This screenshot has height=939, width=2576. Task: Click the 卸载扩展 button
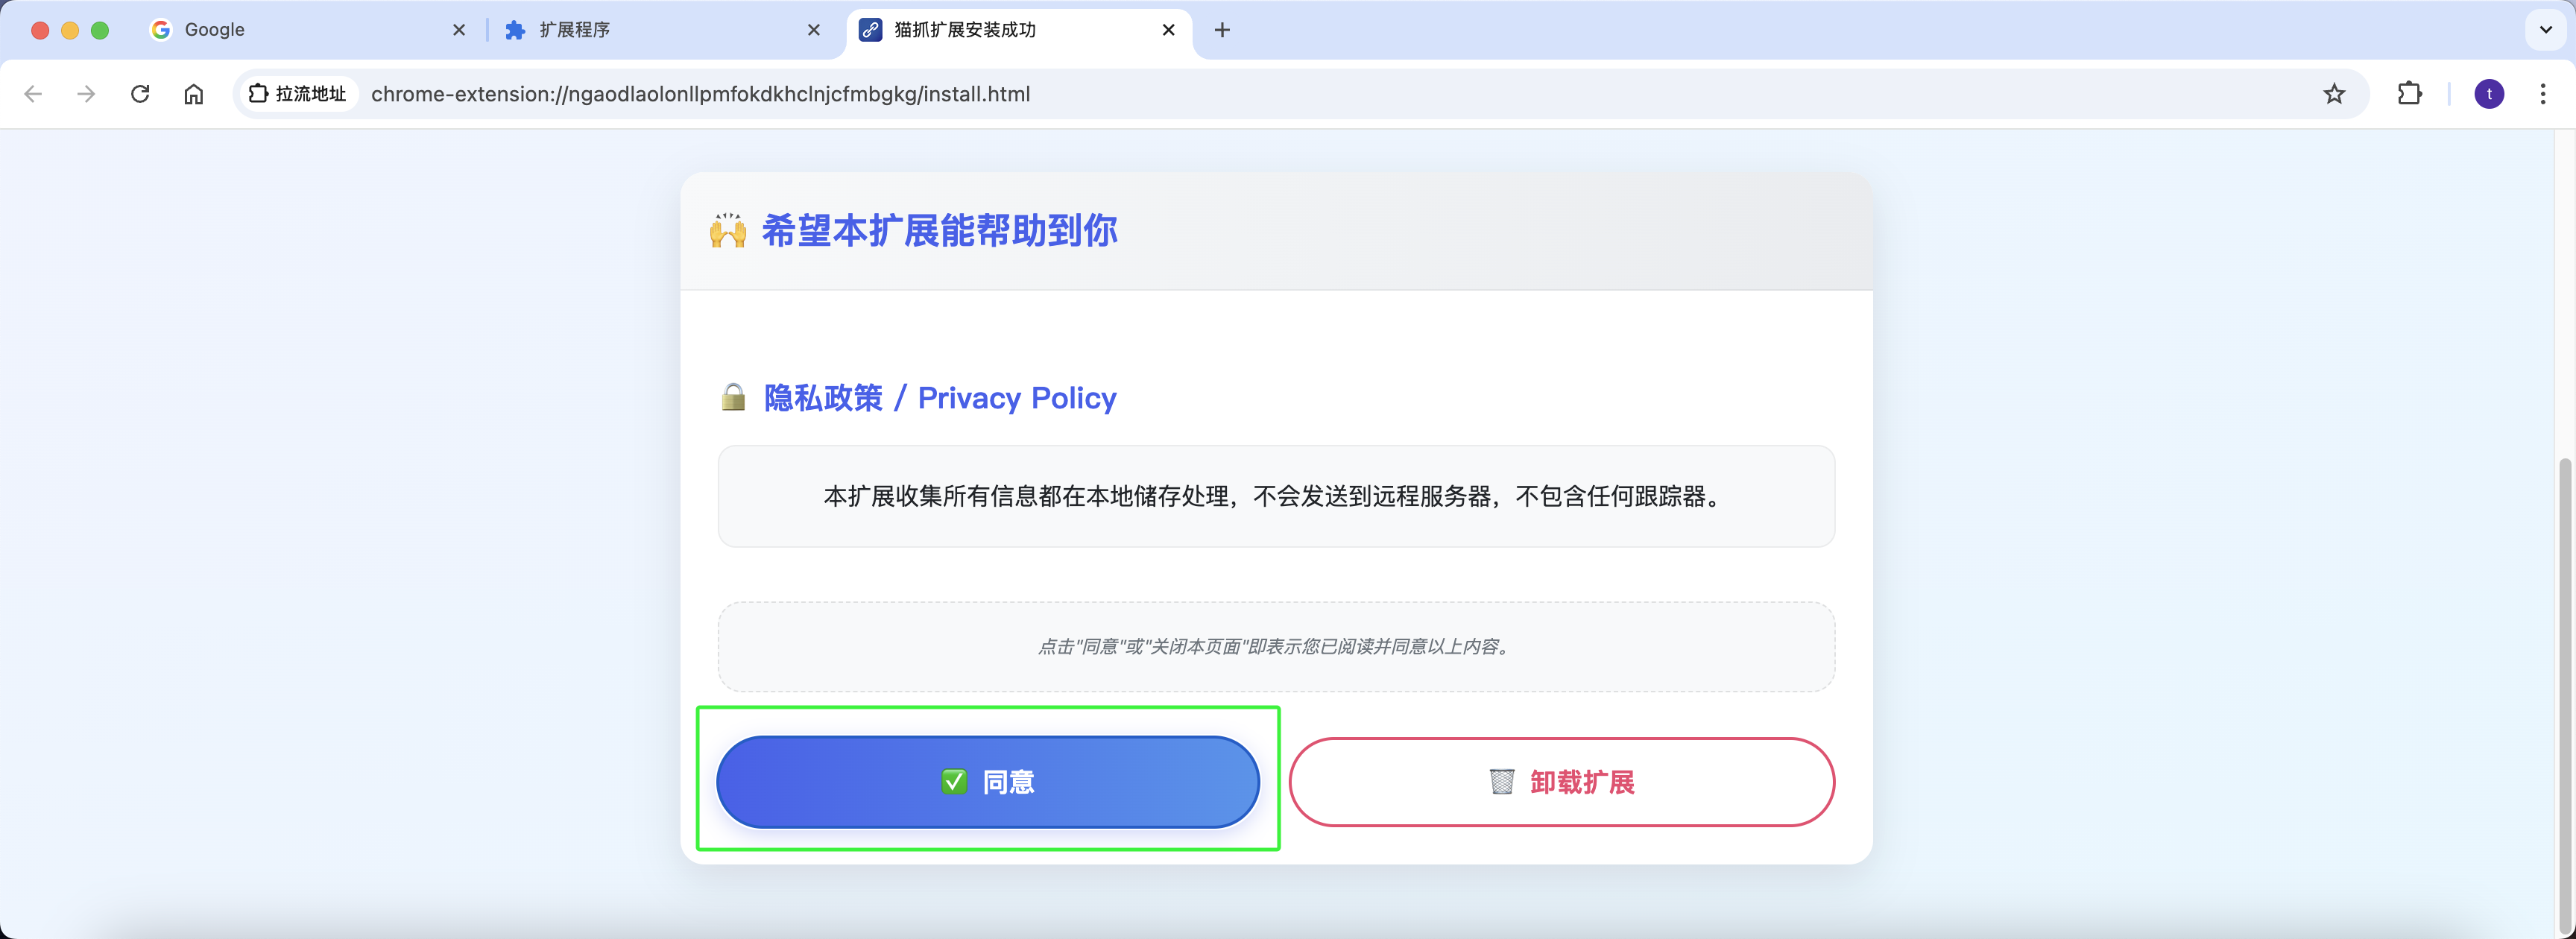coord(1561,782)
